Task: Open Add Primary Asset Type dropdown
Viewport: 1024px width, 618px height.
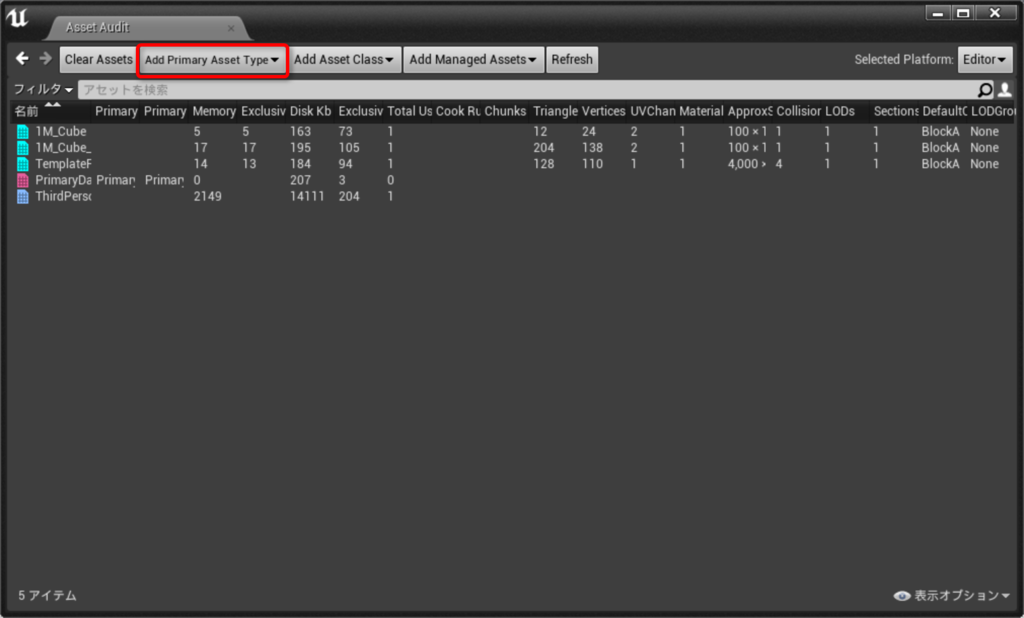Action: [x=212, y=60]
